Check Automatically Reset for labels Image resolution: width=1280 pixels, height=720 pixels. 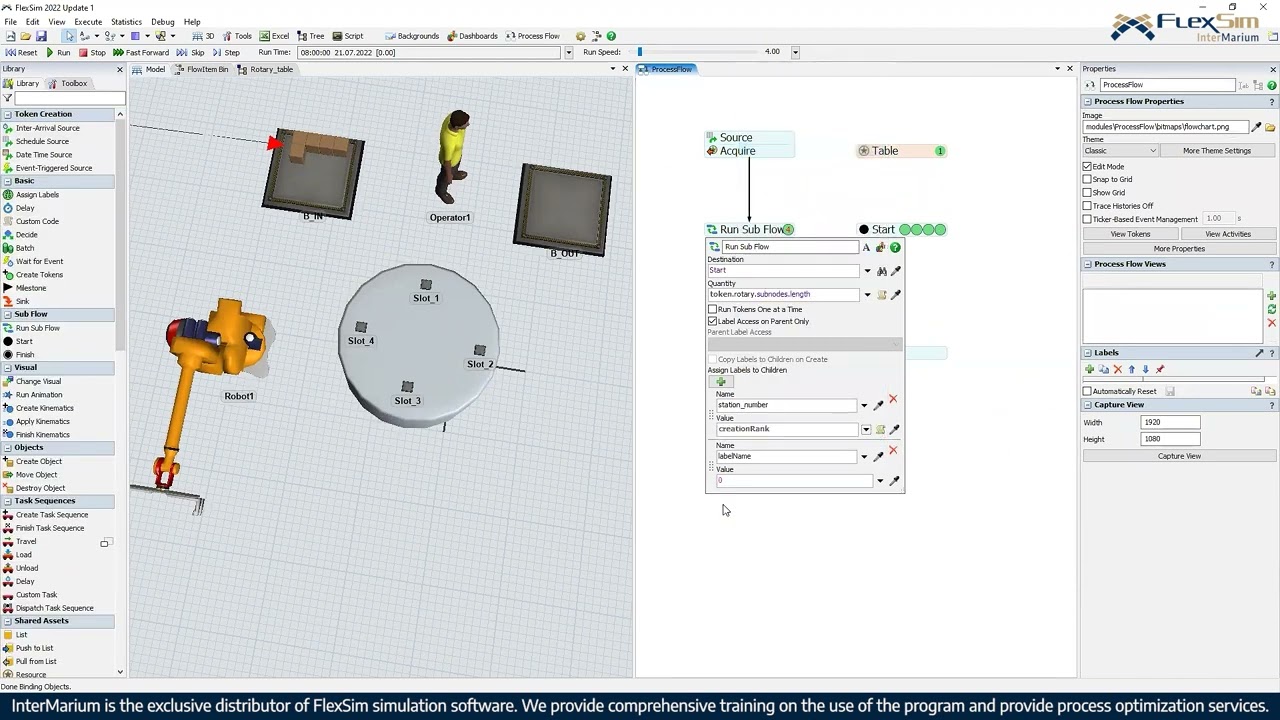click(1087, 392)
